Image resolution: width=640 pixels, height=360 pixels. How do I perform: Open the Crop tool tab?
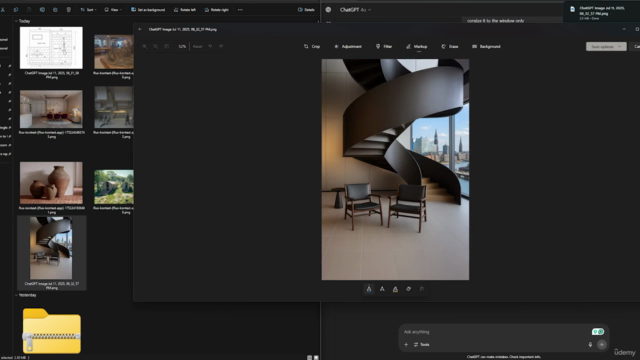[x=312, y=47]
